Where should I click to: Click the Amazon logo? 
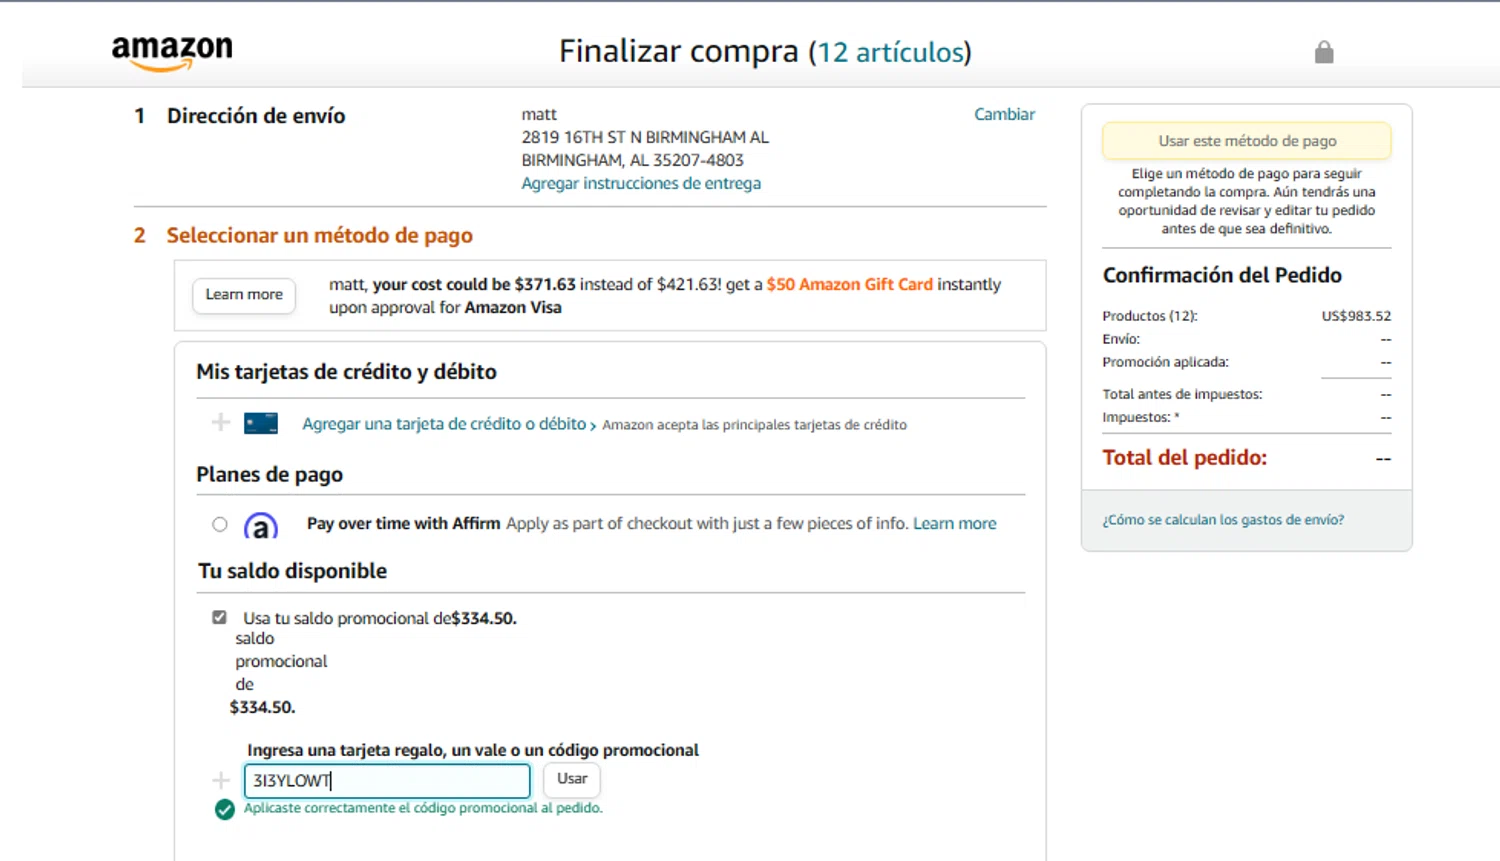pos(172,53)
